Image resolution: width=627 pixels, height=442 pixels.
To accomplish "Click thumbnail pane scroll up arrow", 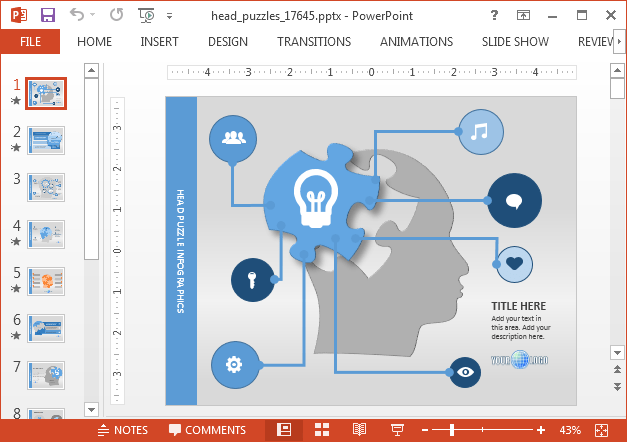I will pyautogui.click(x=92, y=70).
